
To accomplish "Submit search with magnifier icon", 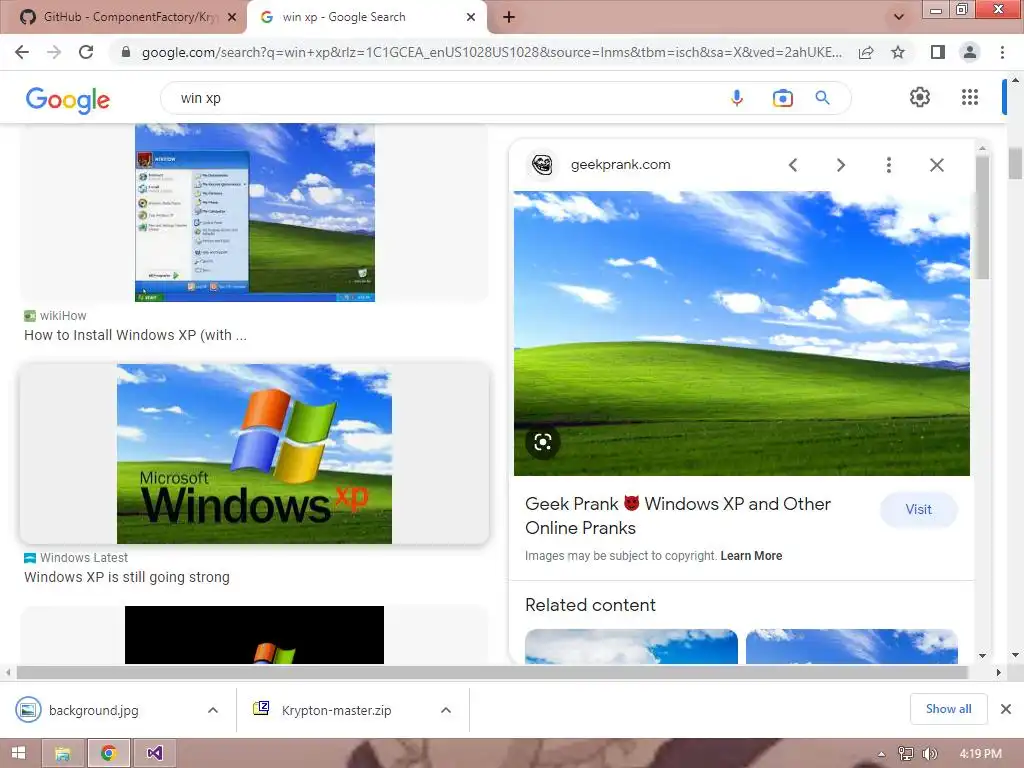I will click(823, 98).
